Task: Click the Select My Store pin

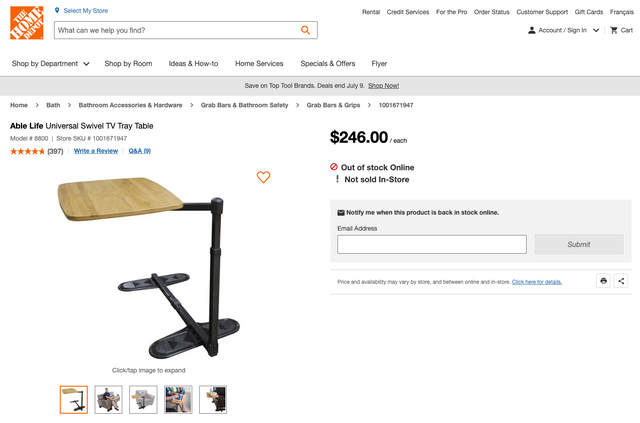Action: click(57, 10)
